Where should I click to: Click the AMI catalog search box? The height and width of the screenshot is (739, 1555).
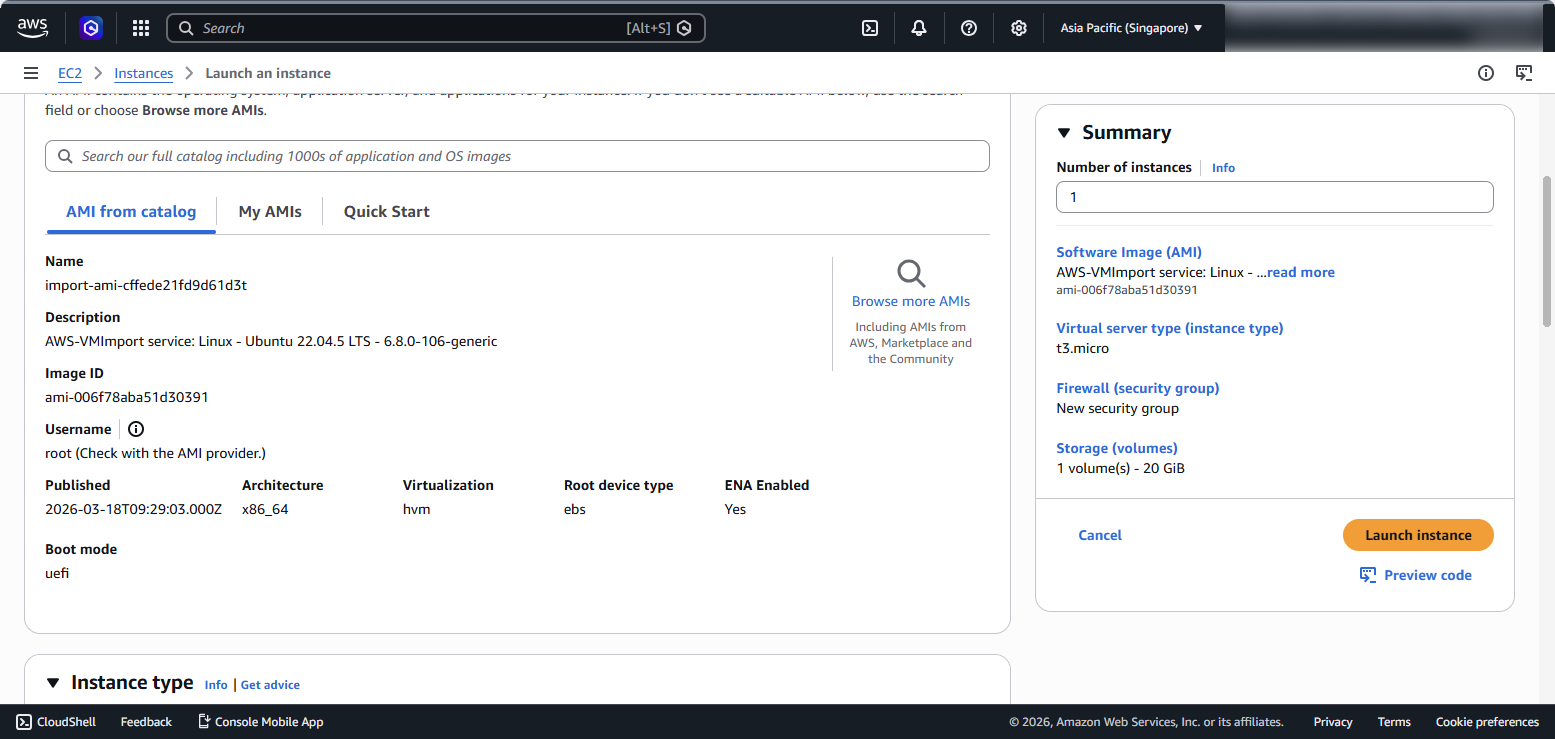(x=517, y=156)
